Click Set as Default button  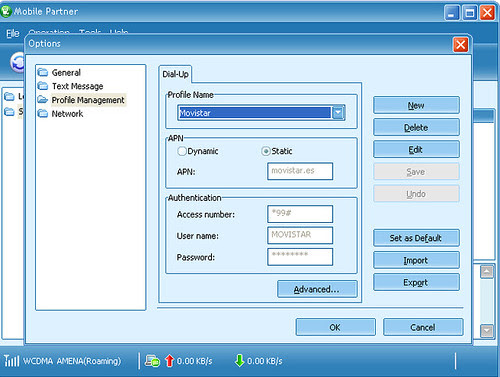point(416,238)
